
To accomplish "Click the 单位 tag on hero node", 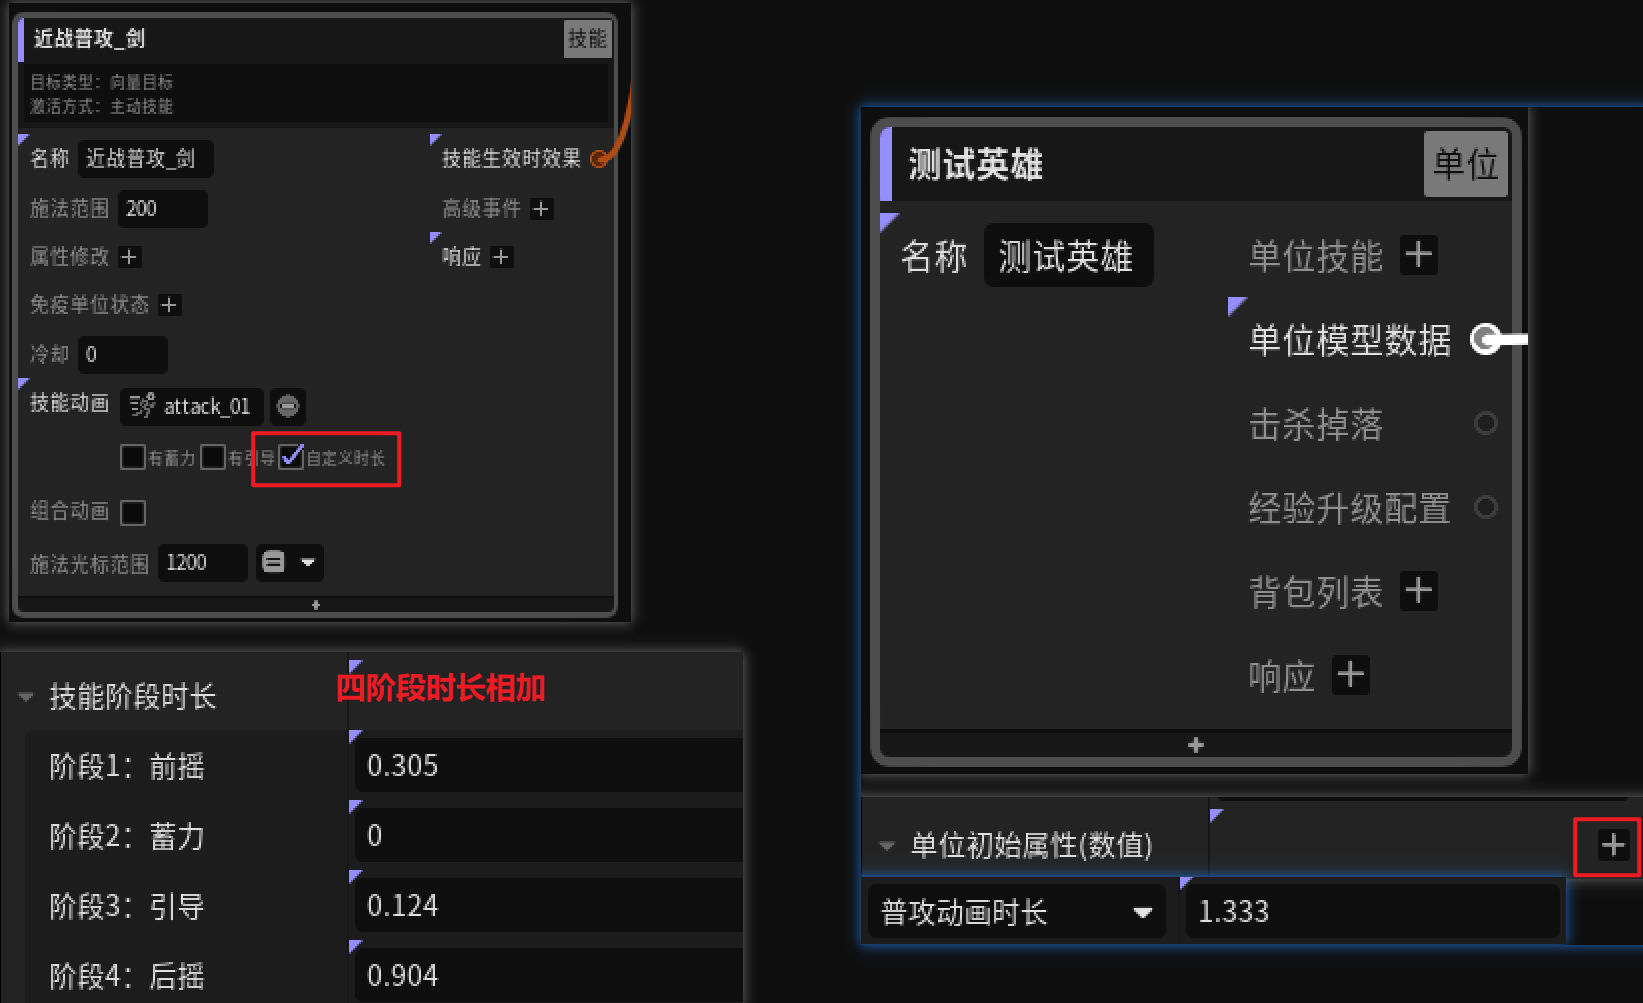I will [x=1465, y=164].
